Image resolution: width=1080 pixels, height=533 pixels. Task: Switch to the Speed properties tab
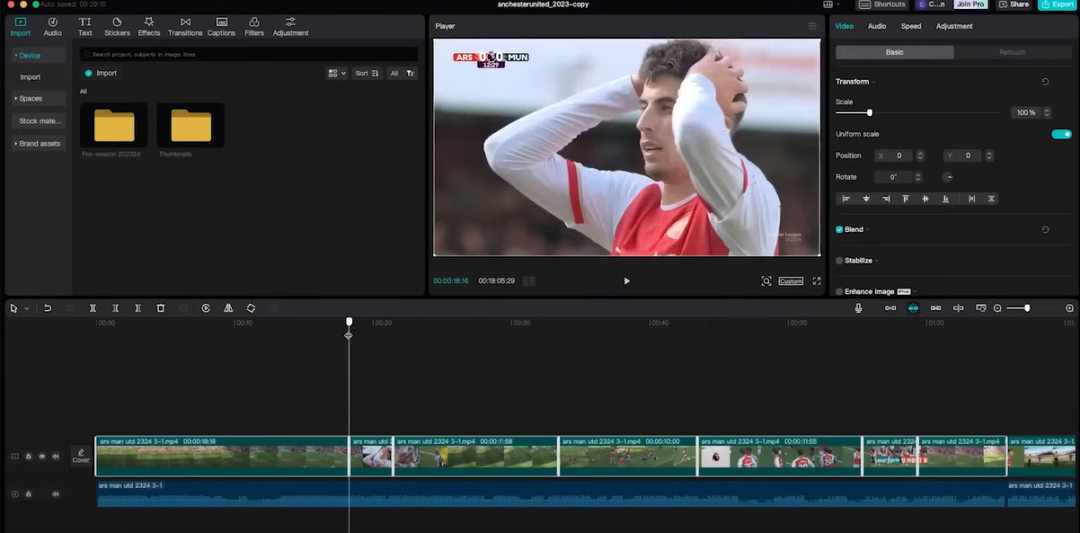[911, 26]
